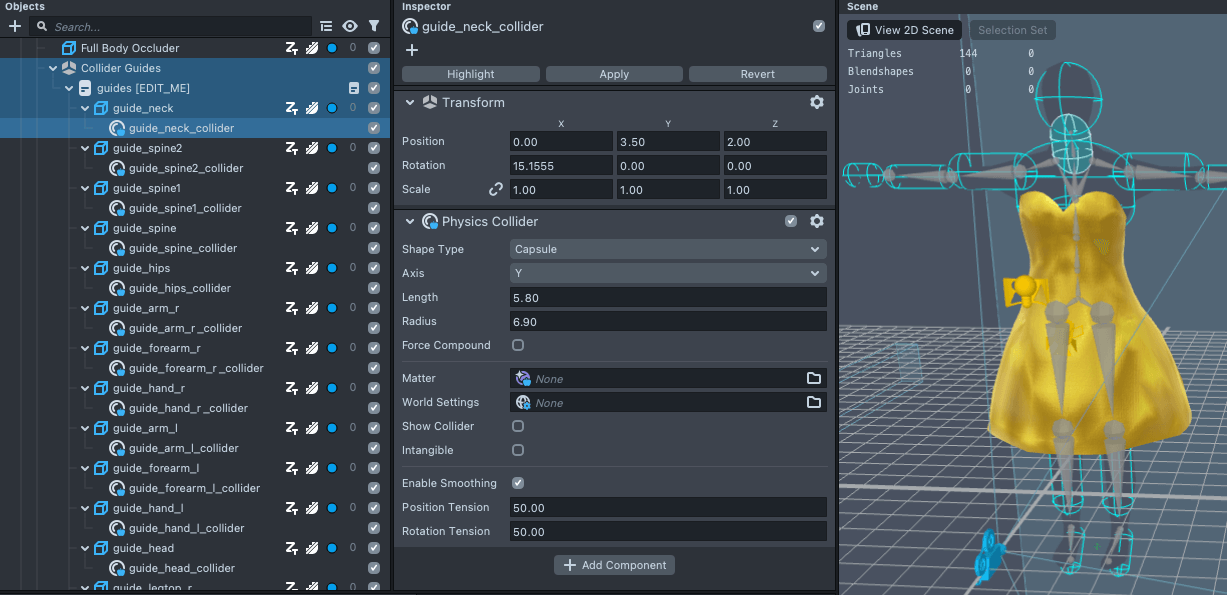The image size is (1227, 595).
Task: Open the hierarchy list view options icon
Action: coord(326,27)
